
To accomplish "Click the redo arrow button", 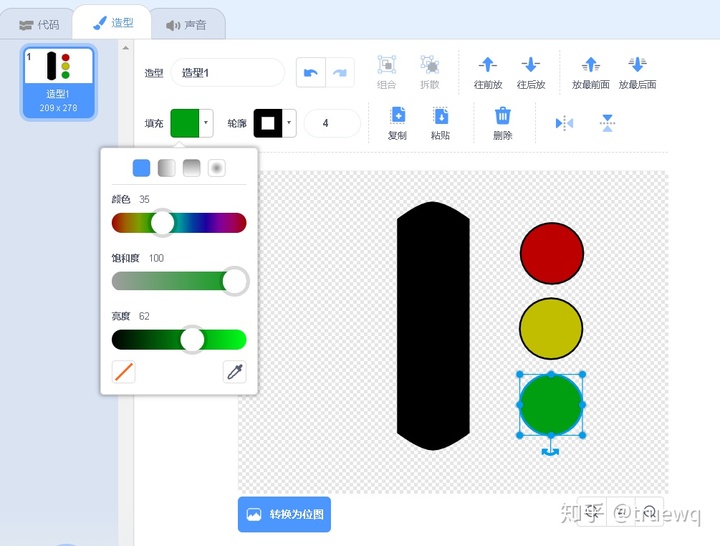I will click(340, 73).
